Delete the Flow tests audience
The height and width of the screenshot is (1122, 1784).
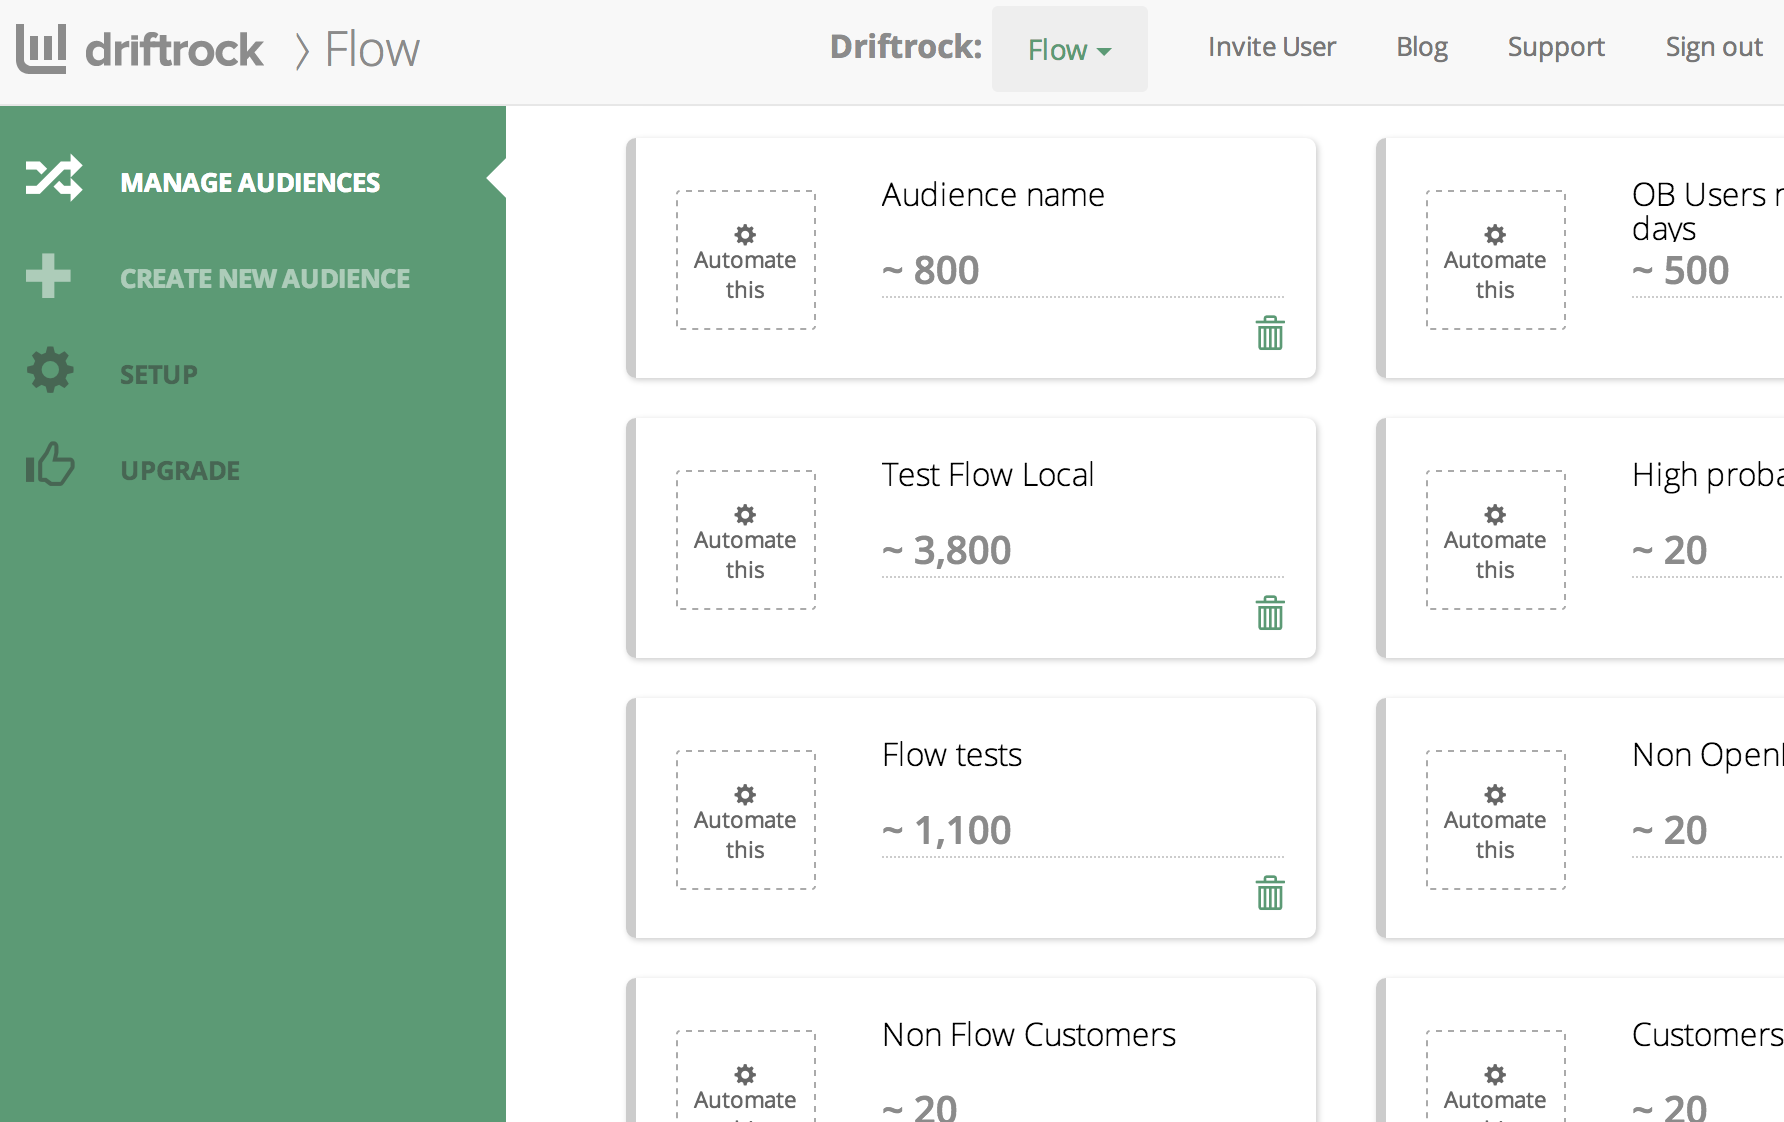pyautogui.click(x=1269, y=893)
